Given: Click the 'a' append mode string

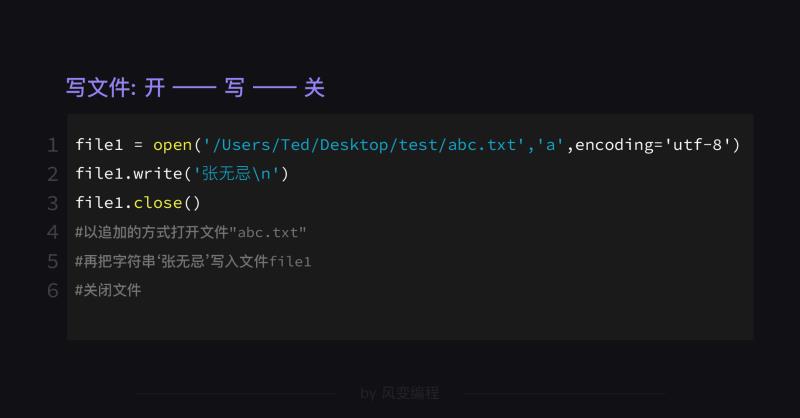Looking at the screenshot, I should pos(551,145).
